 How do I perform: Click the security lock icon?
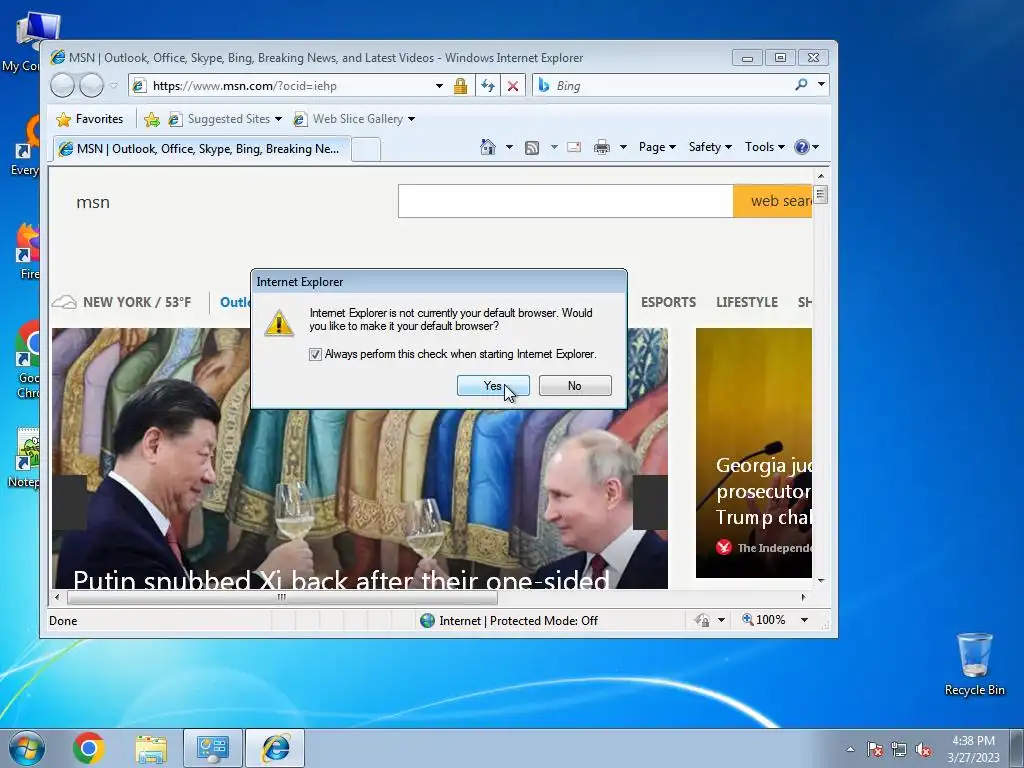[460, 86]
